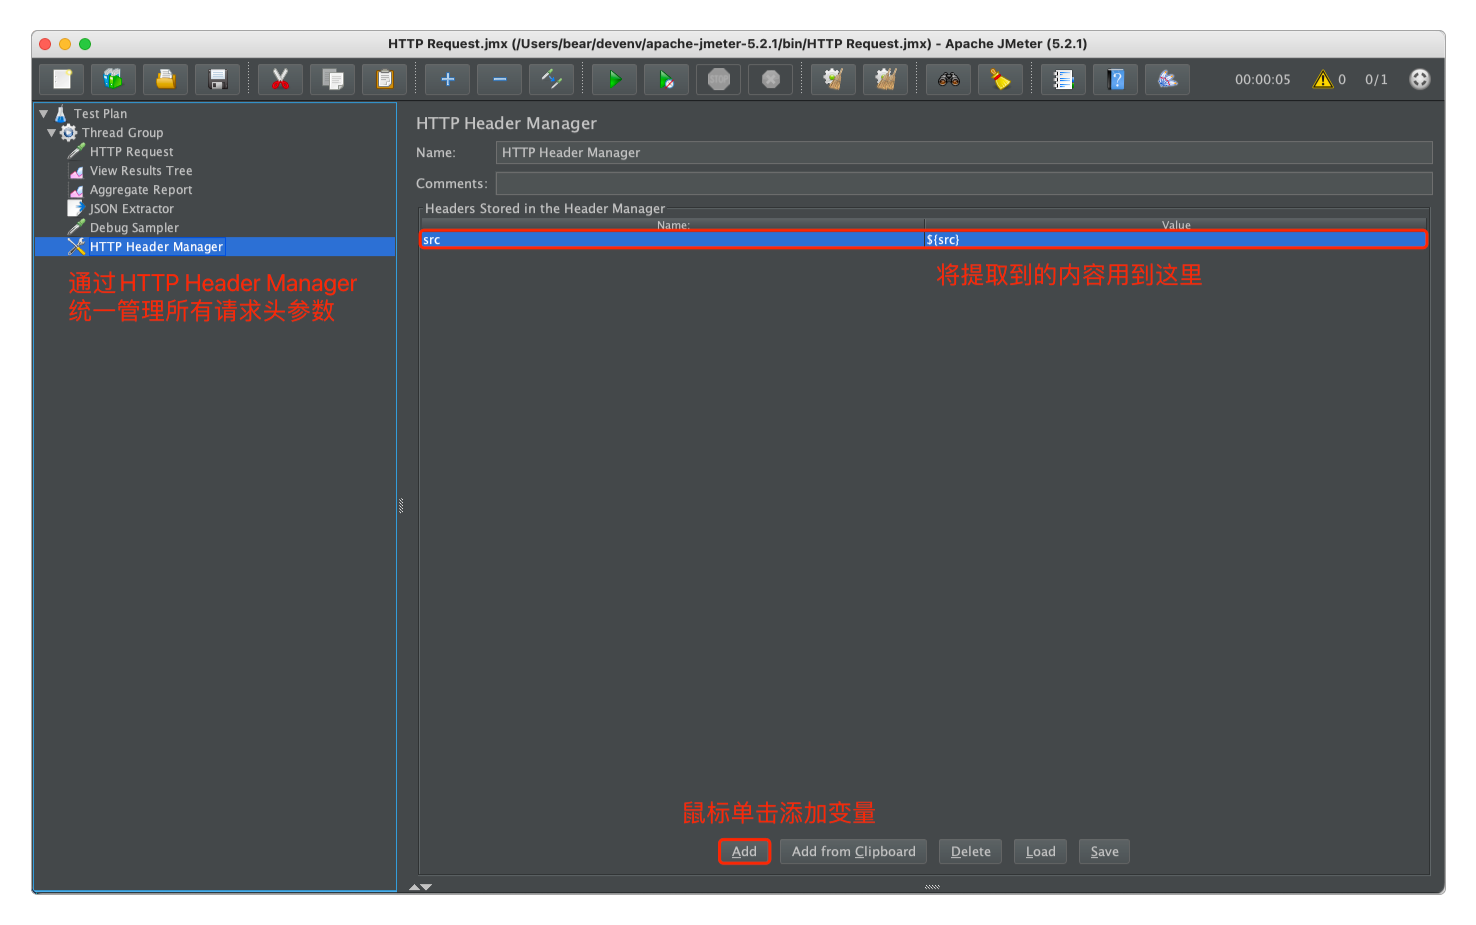
Task: Start the test with green play icon
Action: click(x=615, y=79)
